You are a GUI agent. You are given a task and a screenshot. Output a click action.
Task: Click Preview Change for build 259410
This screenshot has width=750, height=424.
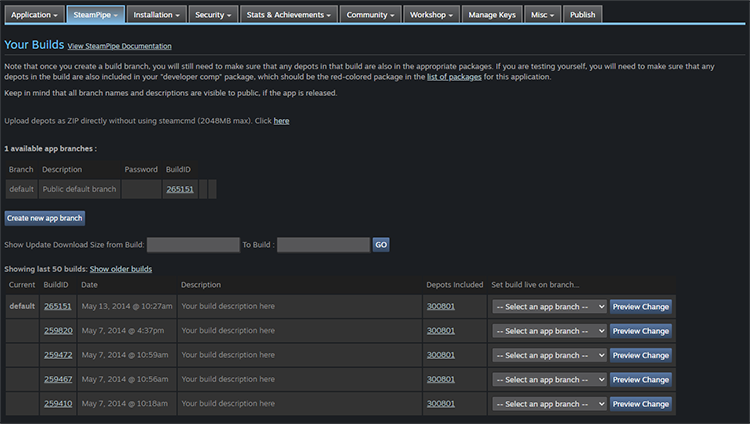[640, 404]
